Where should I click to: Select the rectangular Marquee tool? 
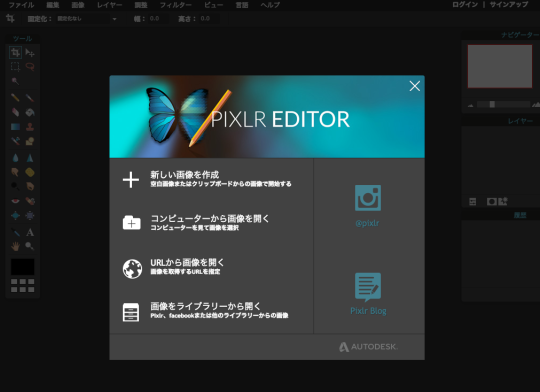(x=15, y=66)
